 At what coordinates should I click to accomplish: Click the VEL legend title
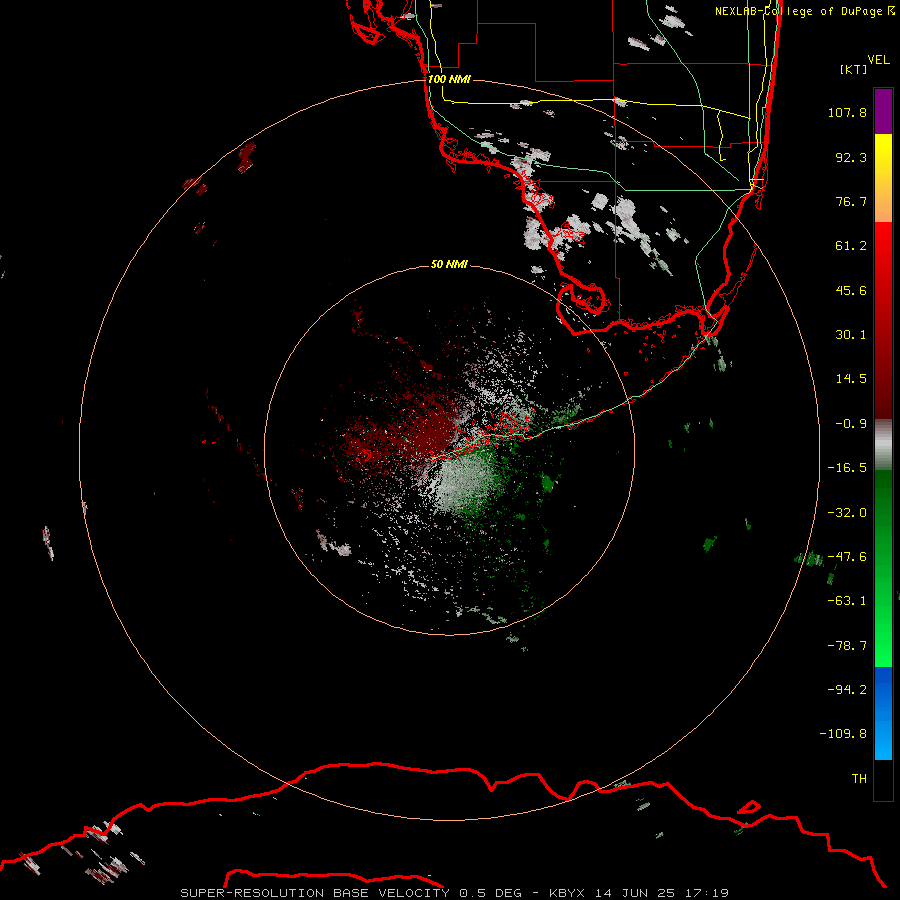click(x=878, y=60)
